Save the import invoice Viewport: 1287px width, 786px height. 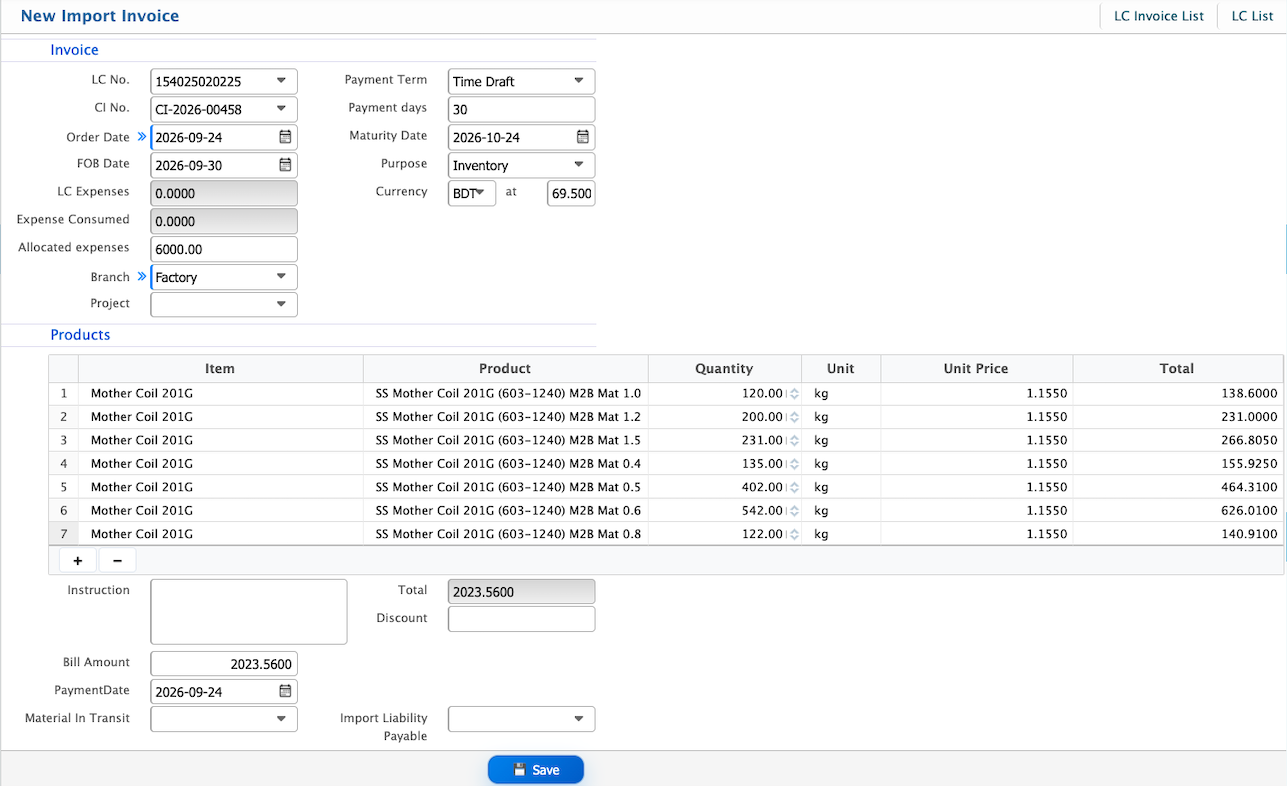[x=536, y=770]
